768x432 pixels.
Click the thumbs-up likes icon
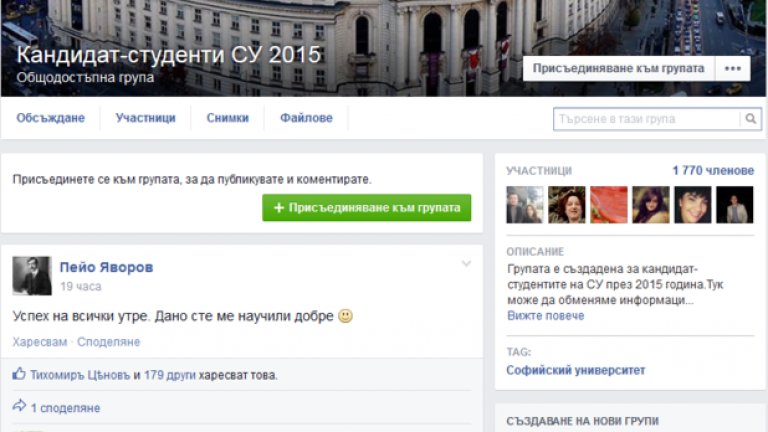coord(19,375)
